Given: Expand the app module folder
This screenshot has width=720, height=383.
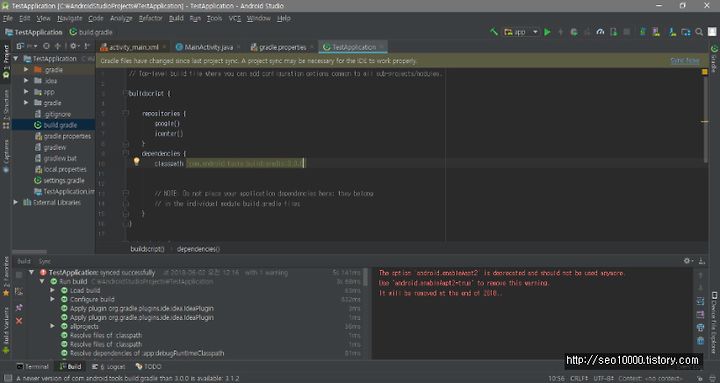Looking at the screenshot, I should [26, 91].
